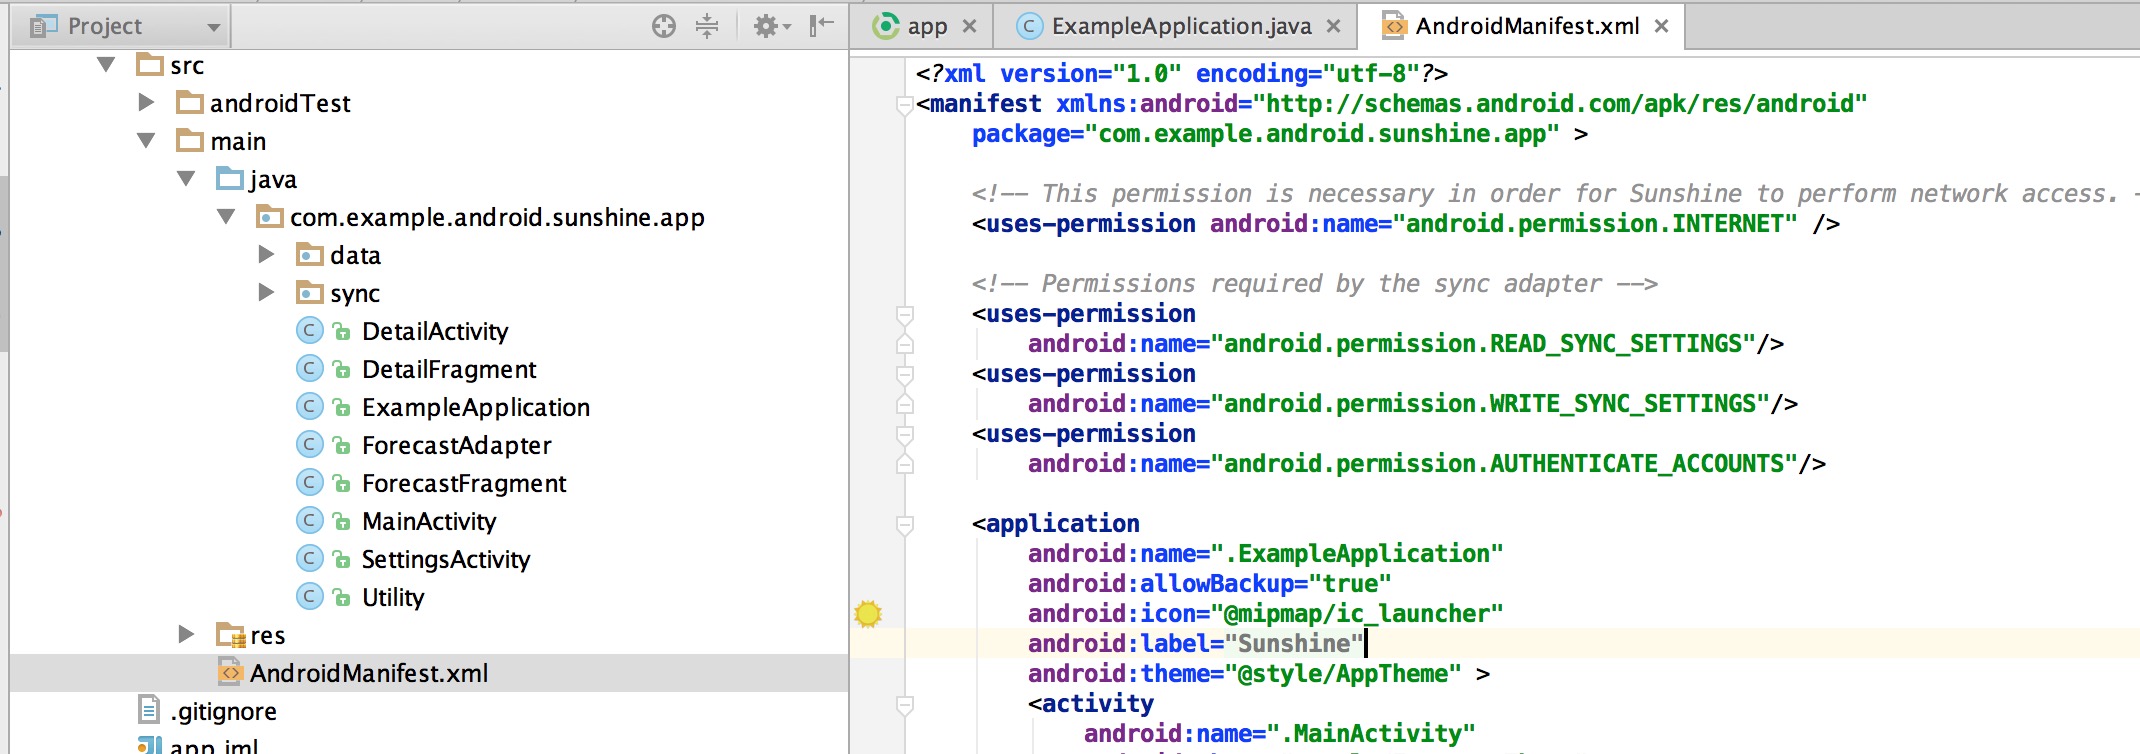Fold the READ_SYNC_SETTINGS uses-permission block

(904, 314)
